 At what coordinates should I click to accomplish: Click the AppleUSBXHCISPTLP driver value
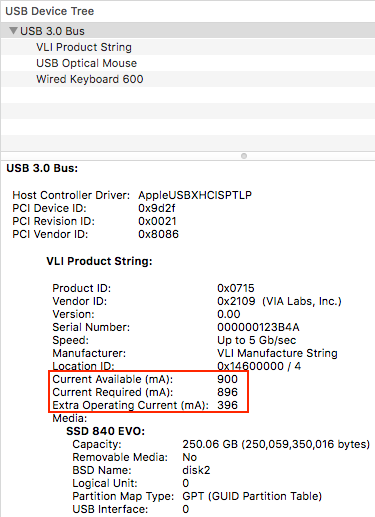[x=195, y=195]
